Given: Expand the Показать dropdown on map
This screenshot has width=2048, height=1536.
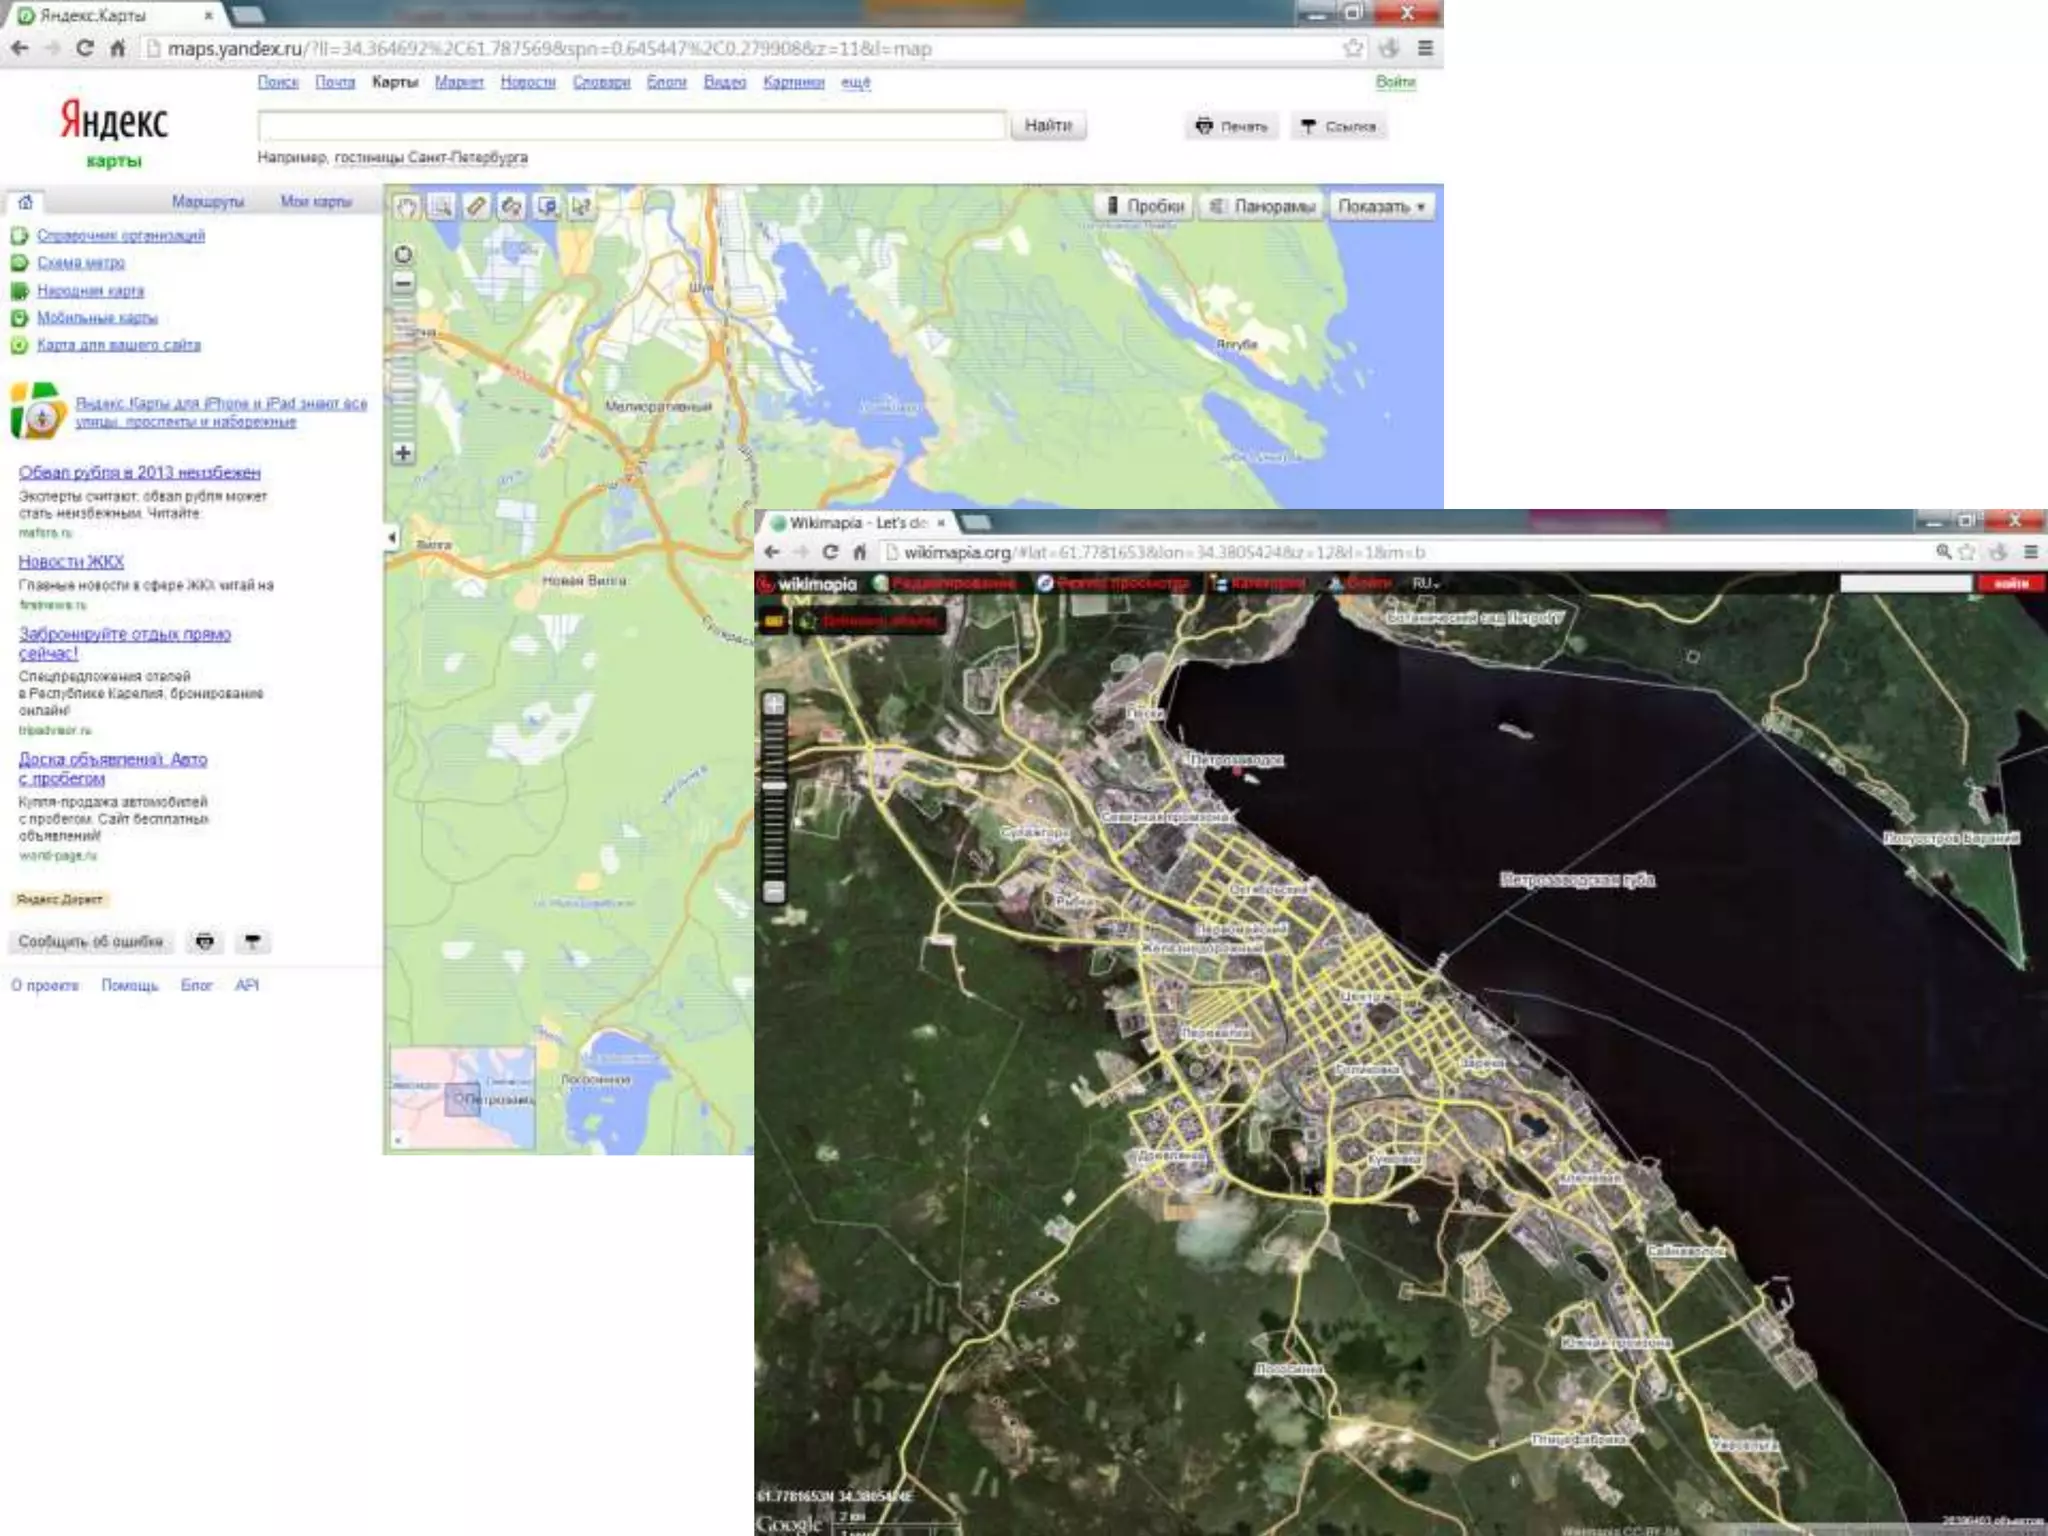Looking at the screenshot, I should coord(1381,207).
